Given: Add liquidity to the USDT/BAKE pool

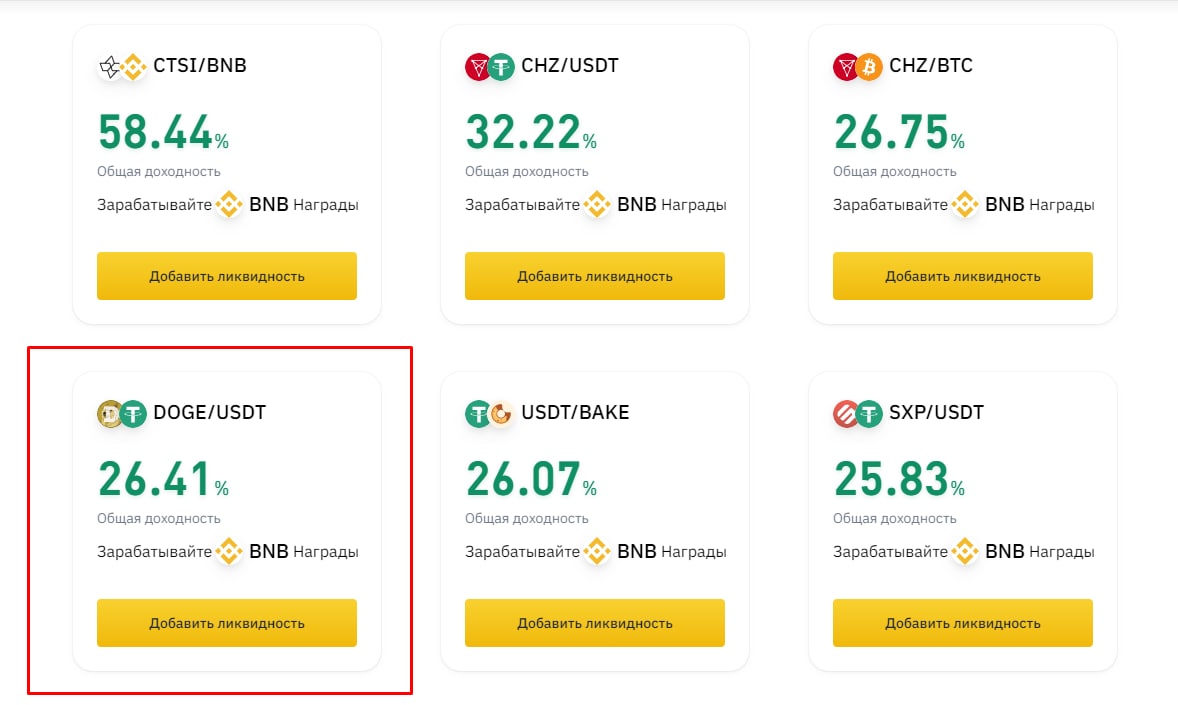Looking at the screenshot, I should 595,623.
